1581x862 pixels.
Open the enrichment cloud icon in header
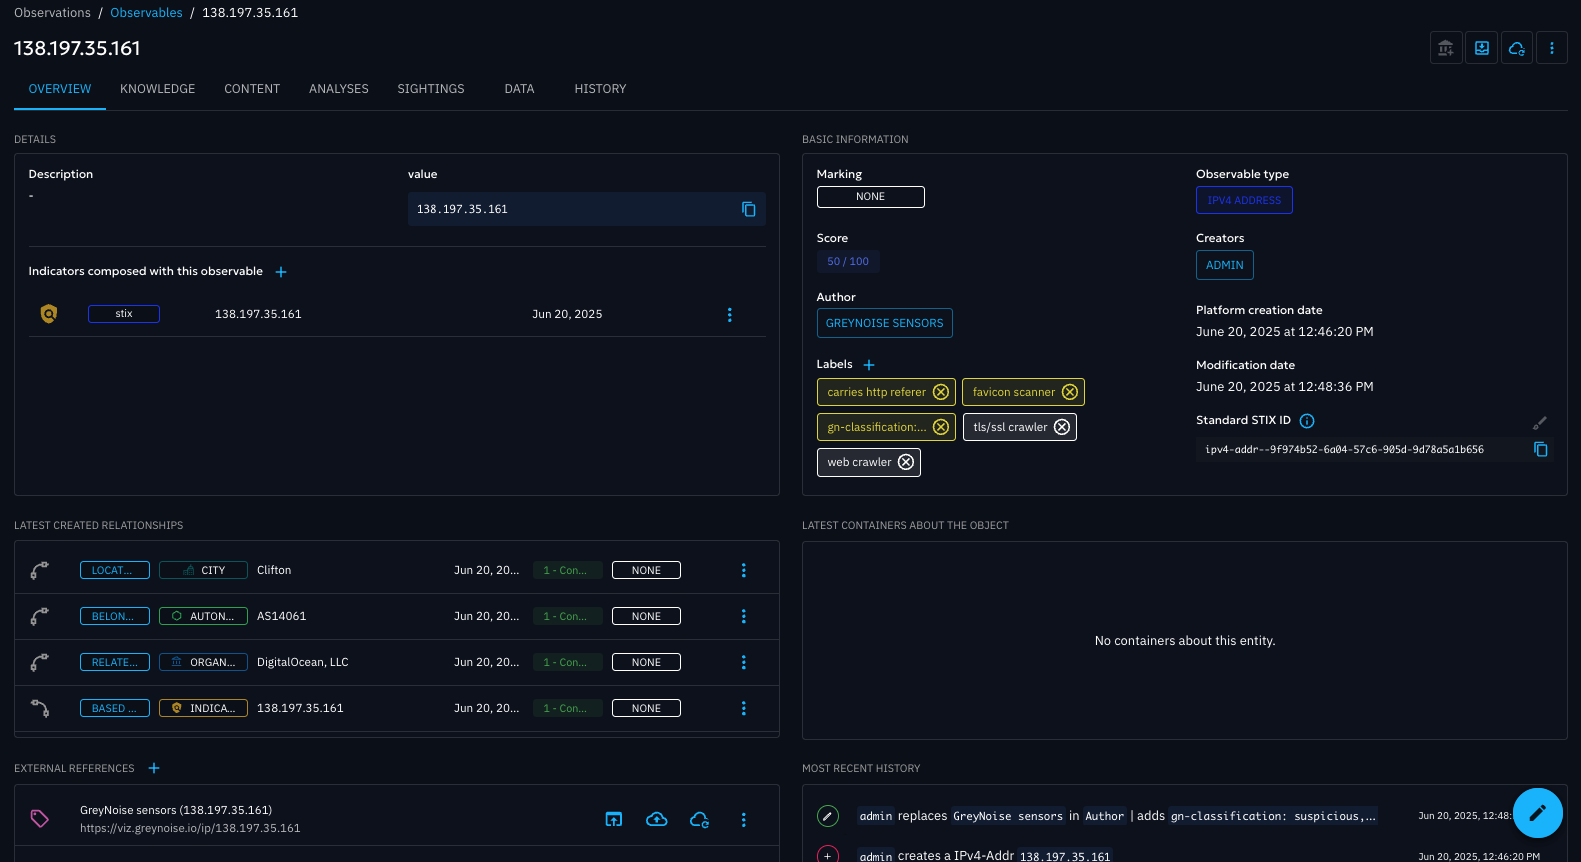1517,48
